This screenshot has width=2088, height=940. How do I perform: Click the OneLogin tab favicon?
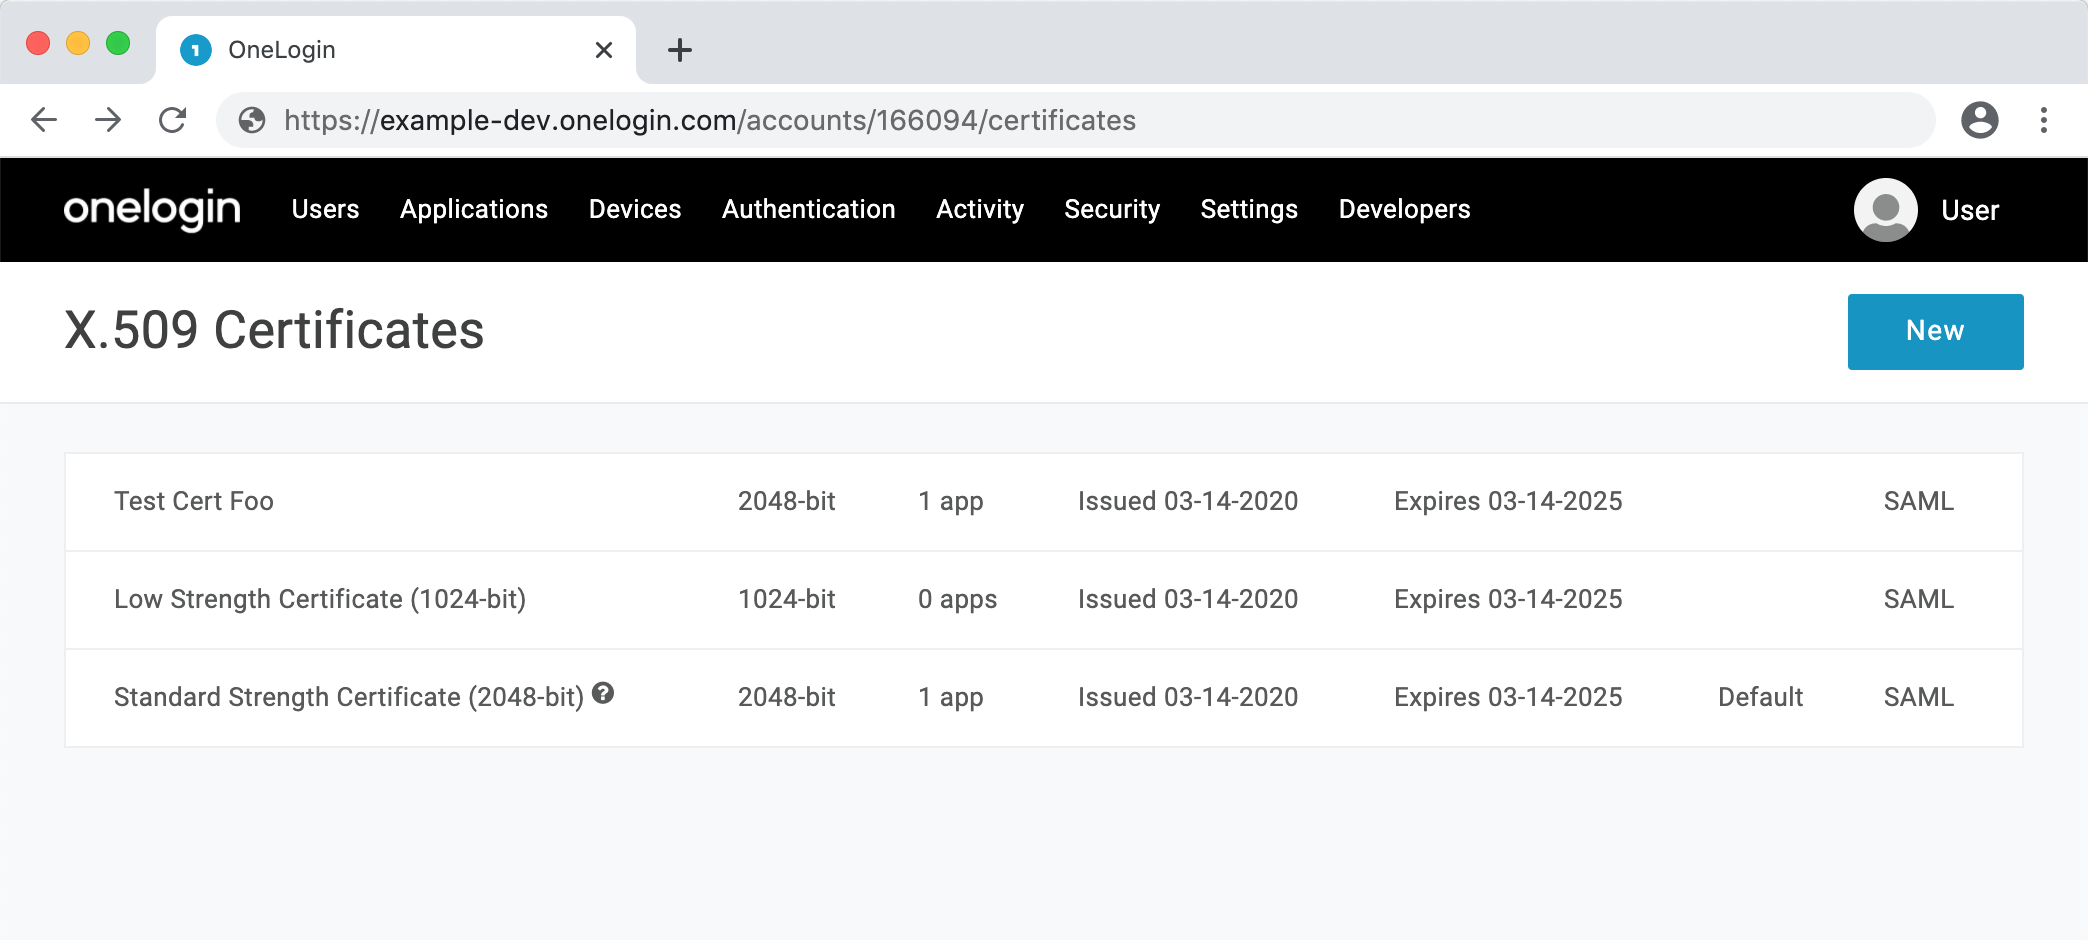point(196,50)
